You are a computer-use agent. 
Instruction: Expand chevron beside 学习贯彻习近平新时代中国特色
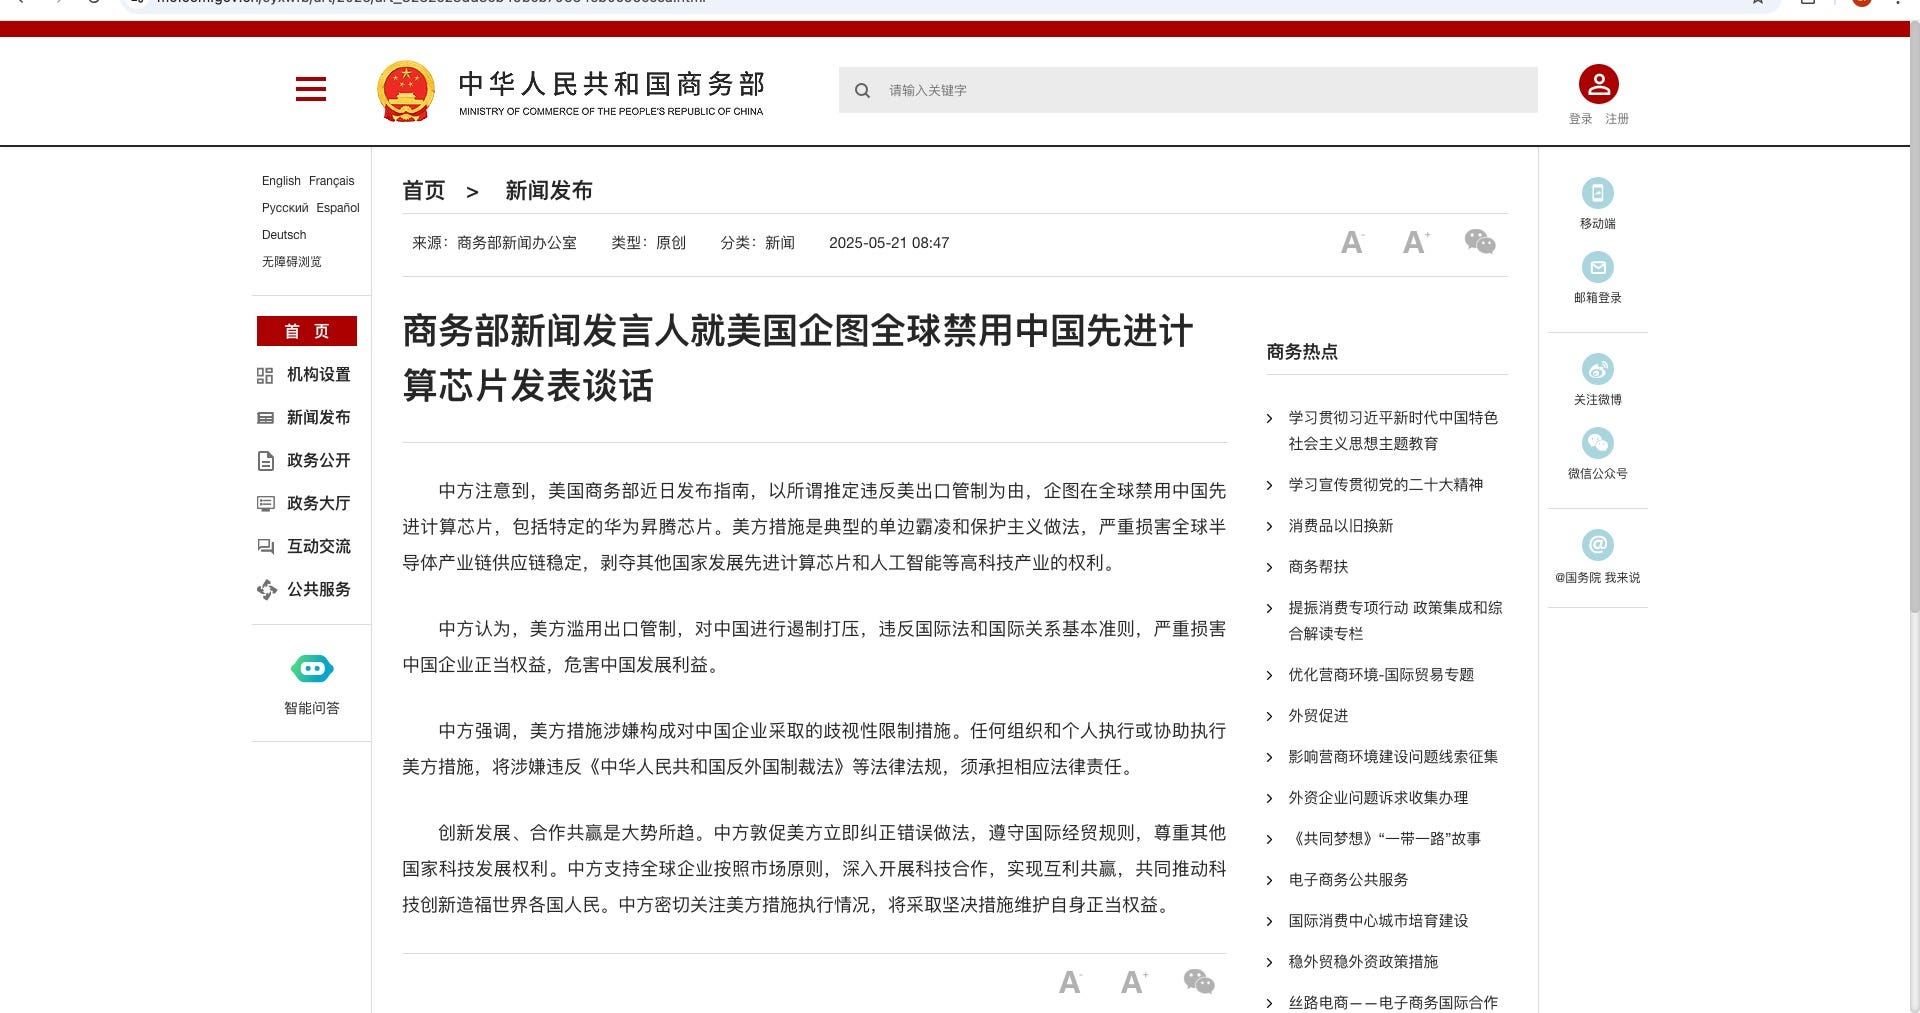[x=1269, y=418]
